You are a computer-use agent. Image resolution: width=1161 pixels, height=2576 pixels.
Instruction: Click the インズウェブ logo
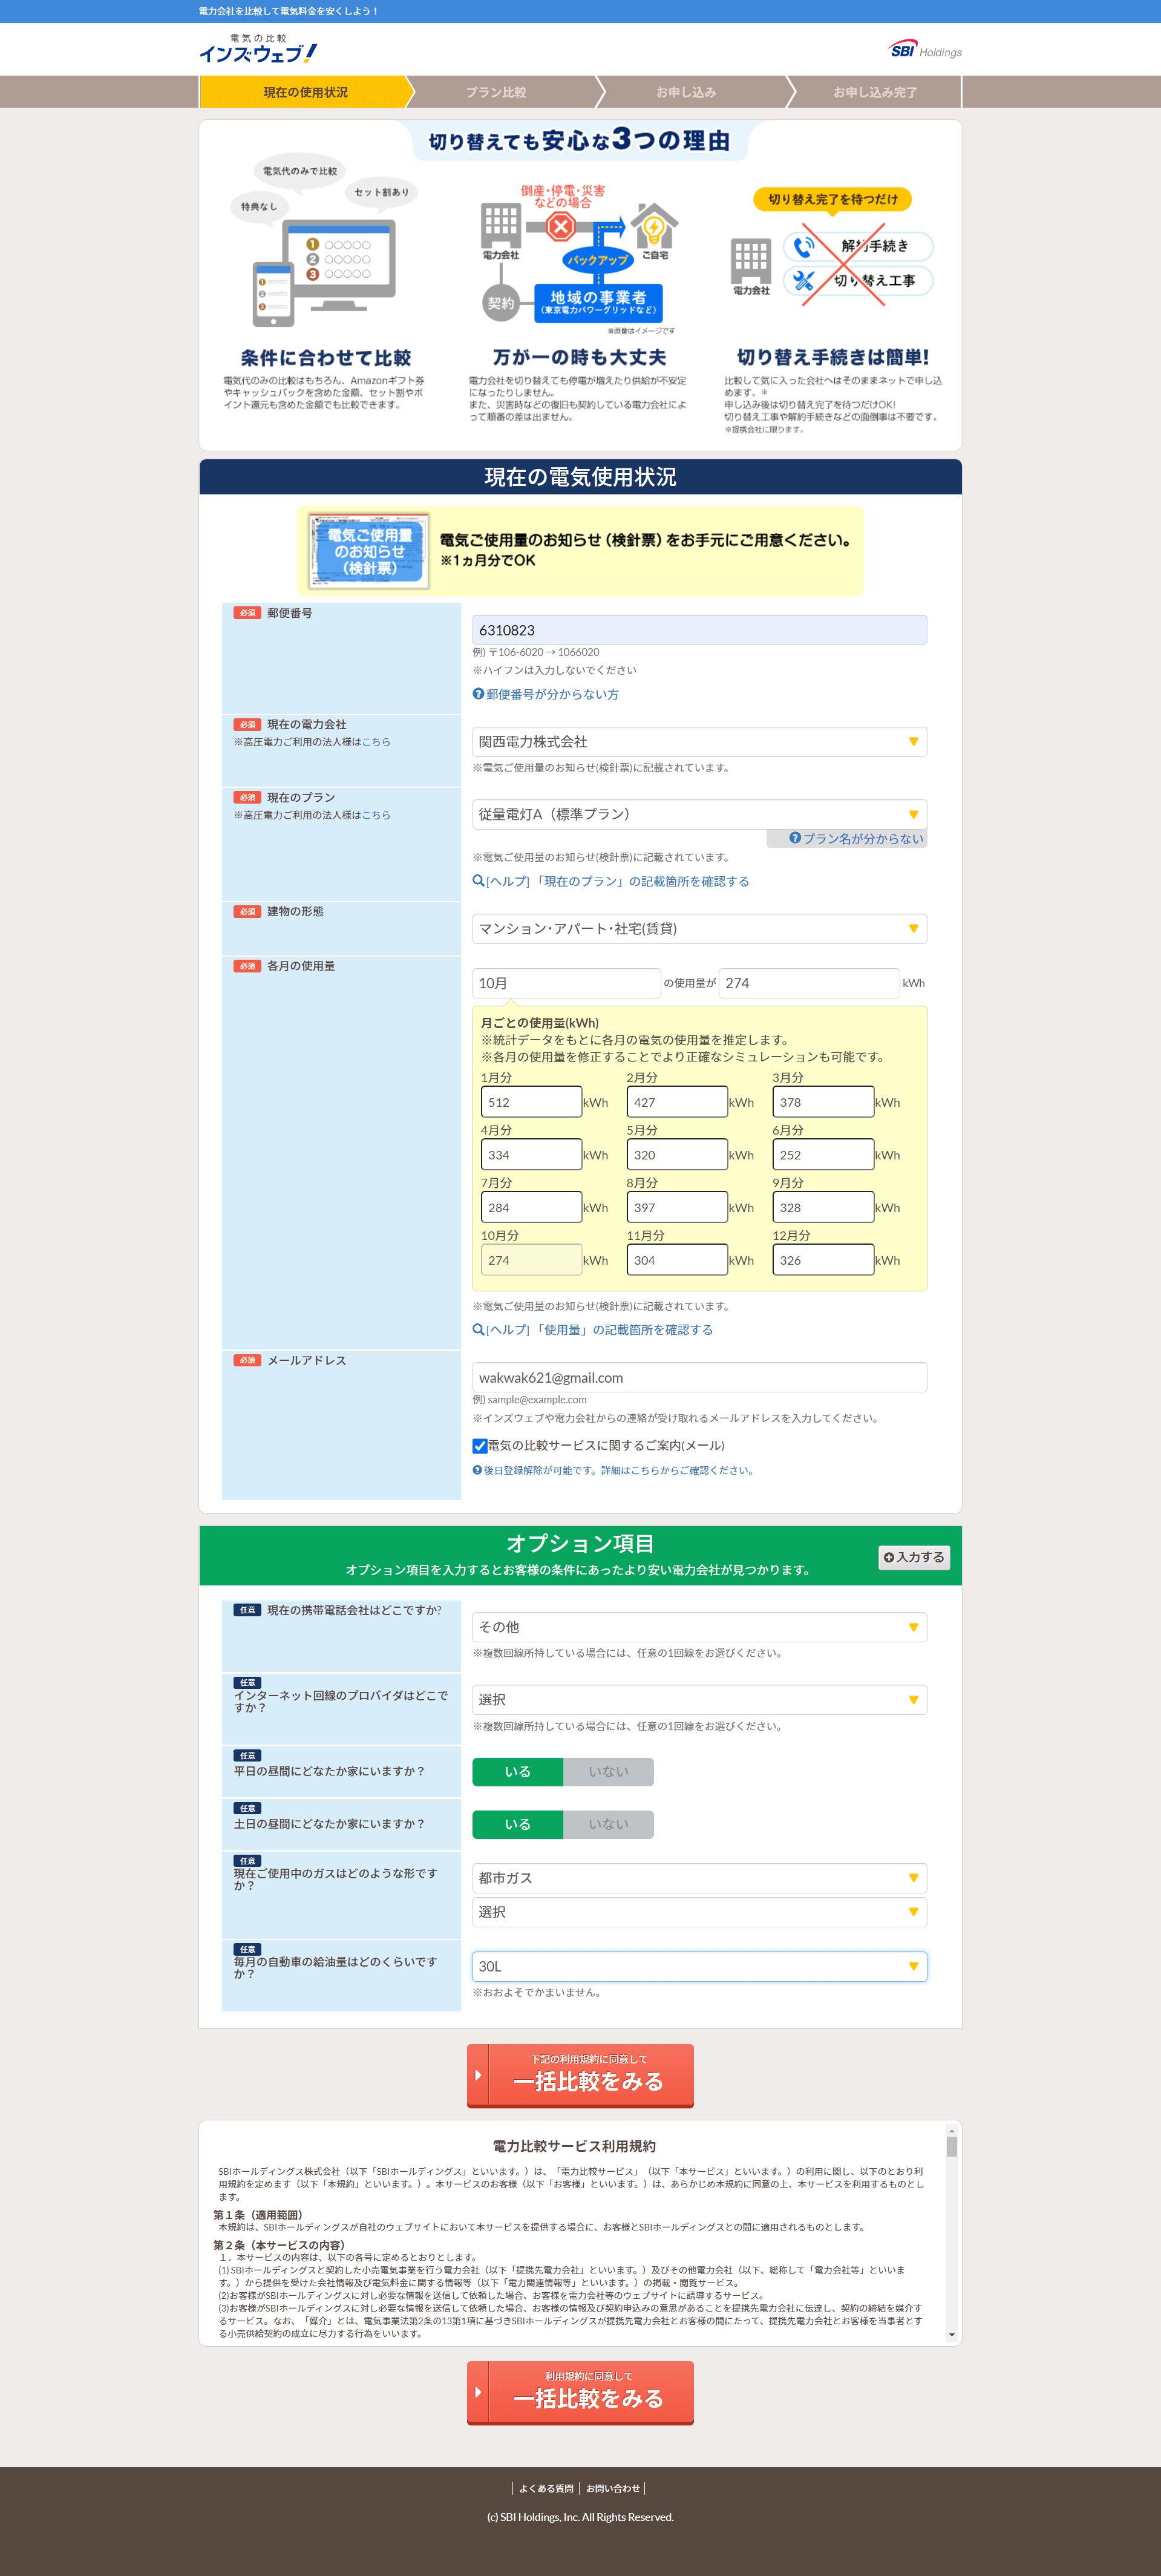coord(257,49)
